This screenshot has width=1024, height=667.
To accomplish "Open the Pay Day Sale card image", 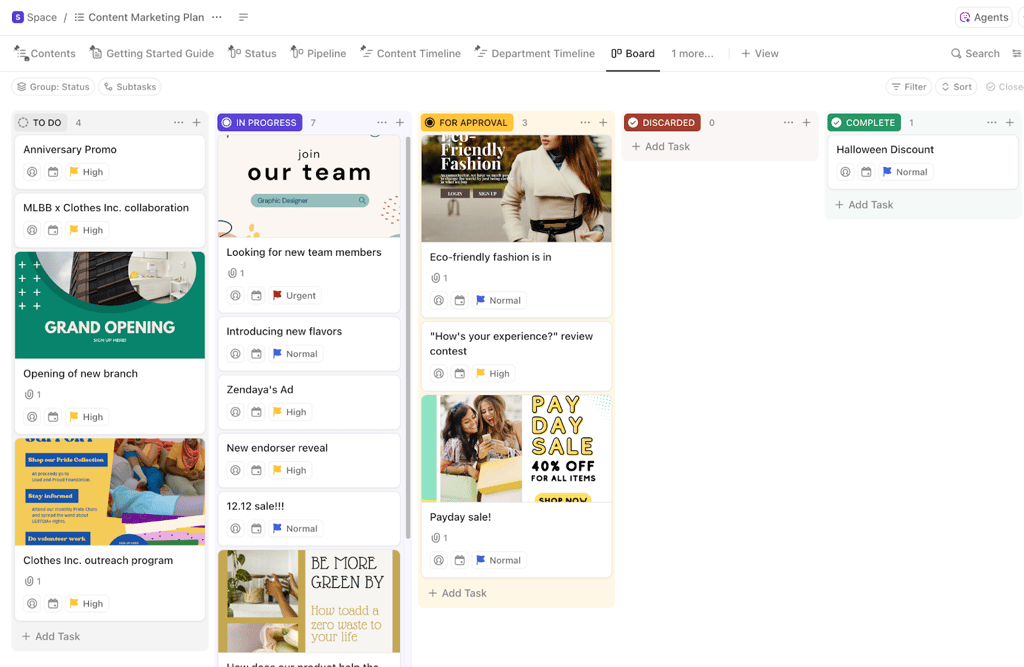I will coord(517,448).
